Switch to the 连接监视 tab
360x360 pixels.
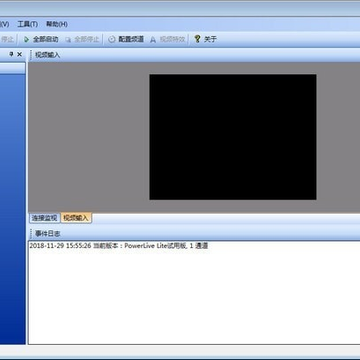tap(44, 218)
